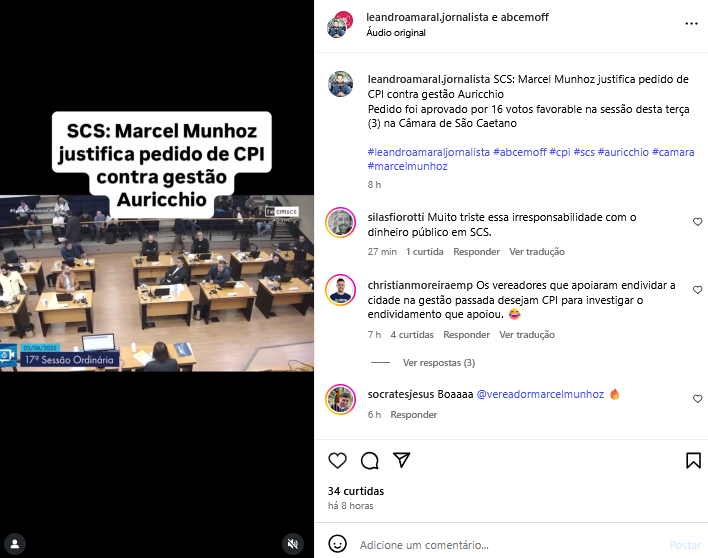
Task: Open the 34 curtidas likes list
Action: pyautogui.click(x=356, y=491)
